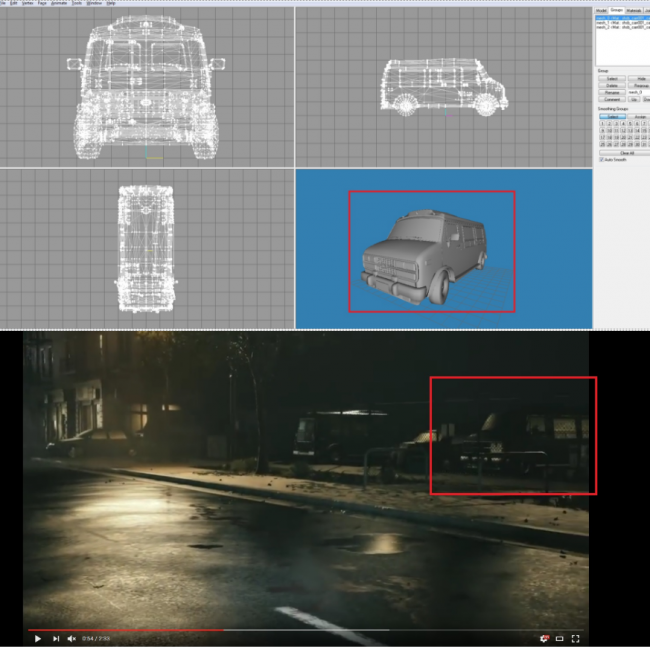Switch to the Model tab

pyautogui.click(x=602, y=10)
